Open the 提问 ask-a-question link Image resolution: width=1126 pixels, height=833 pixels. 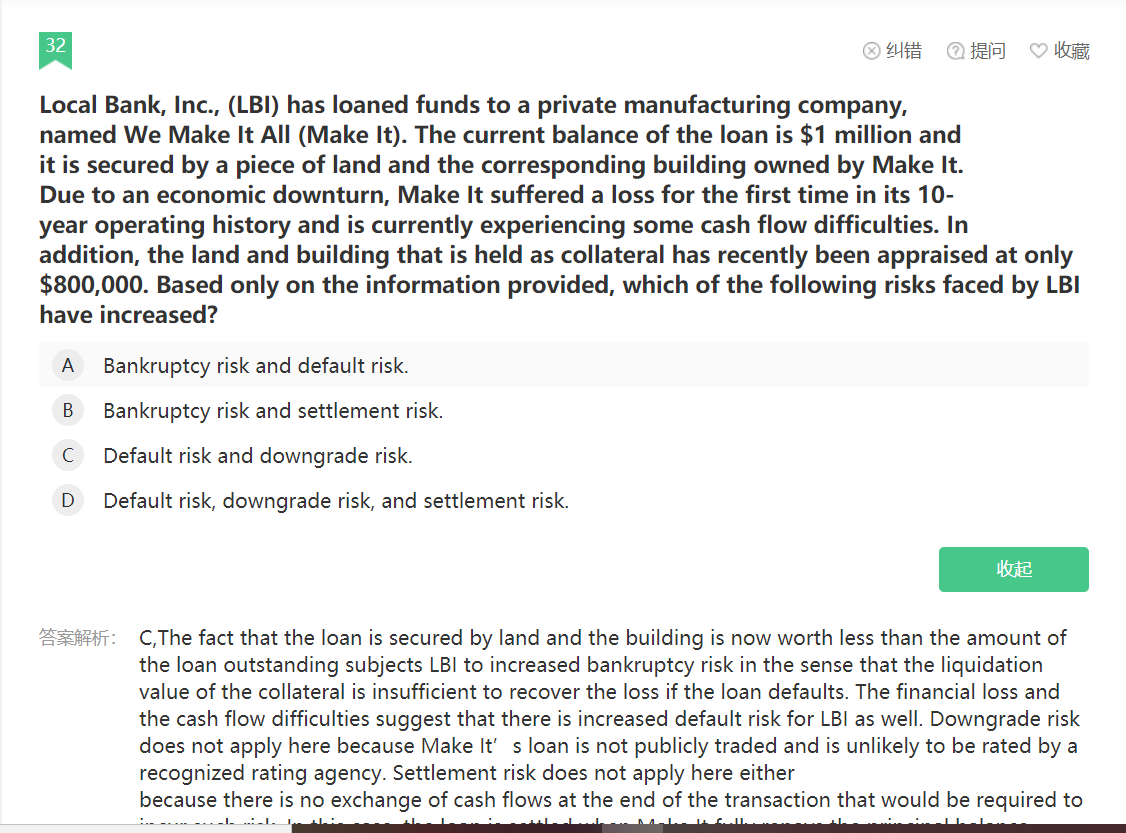click(988, 51)
